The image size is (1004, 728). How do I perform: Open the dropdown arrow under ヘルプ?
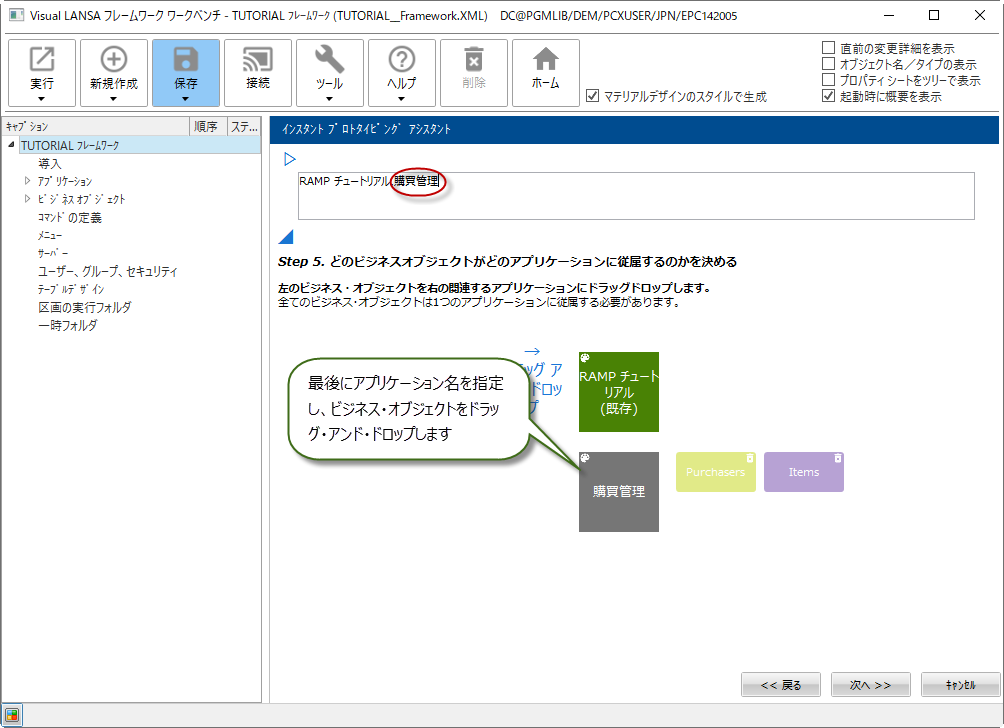tap(401, 99)
